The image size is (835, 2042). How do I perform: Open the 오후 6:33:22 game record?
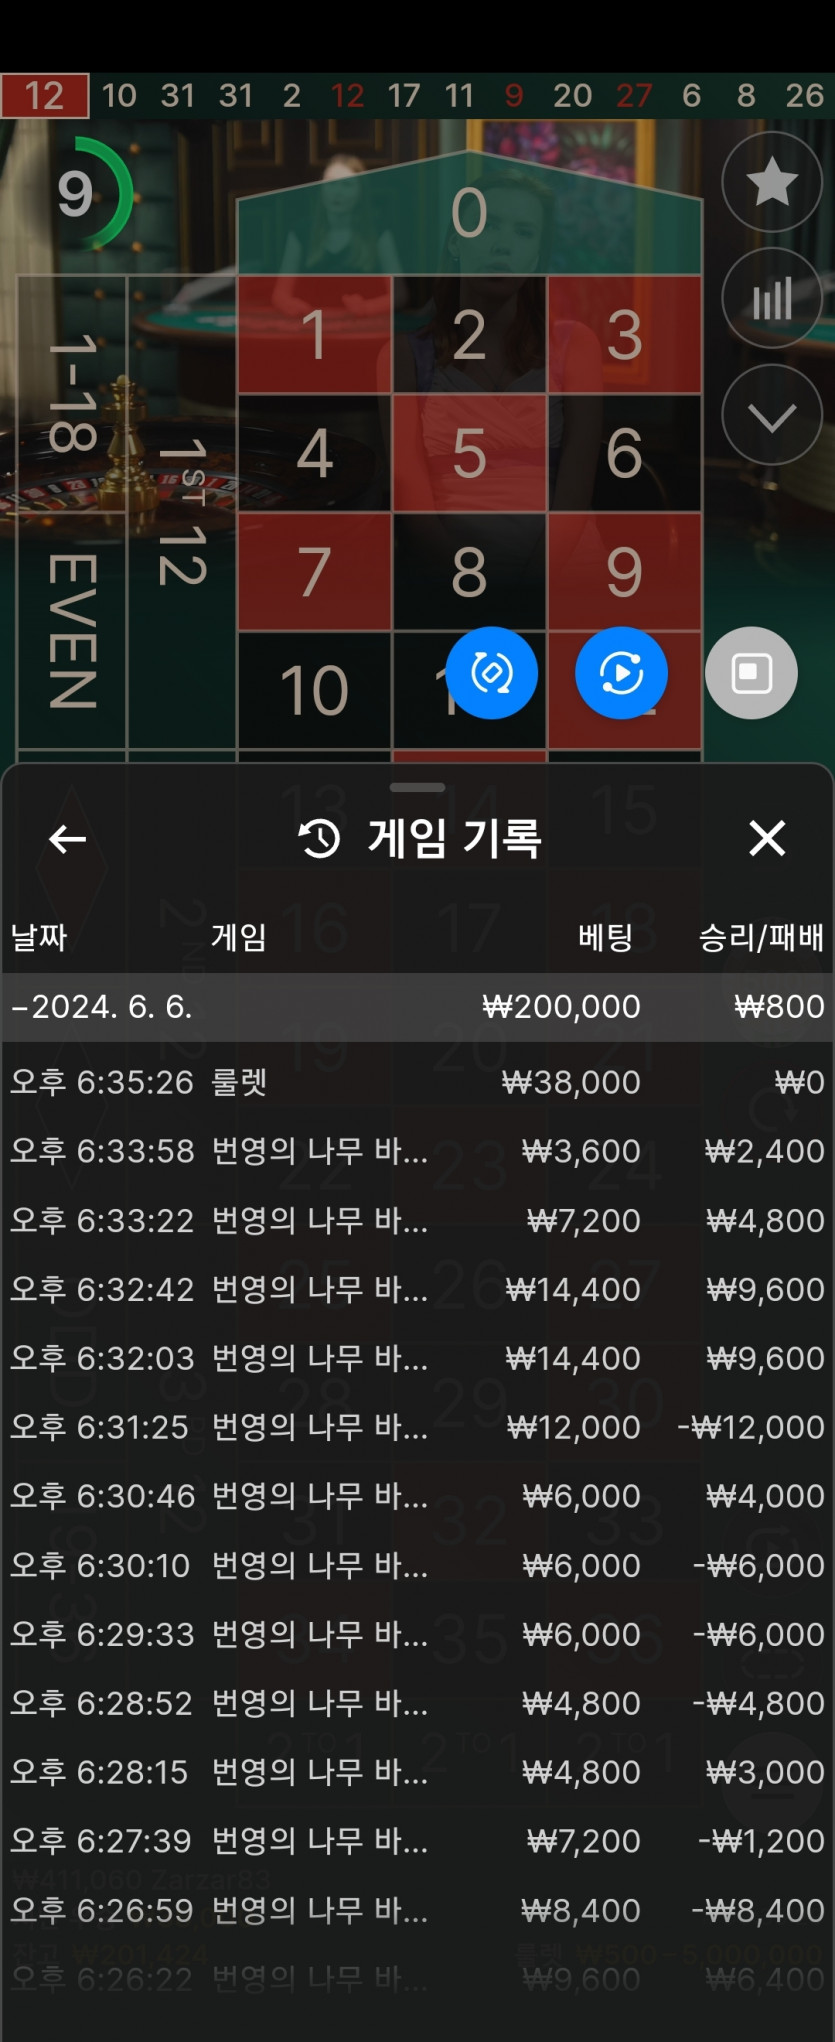tap(417, 1220)
